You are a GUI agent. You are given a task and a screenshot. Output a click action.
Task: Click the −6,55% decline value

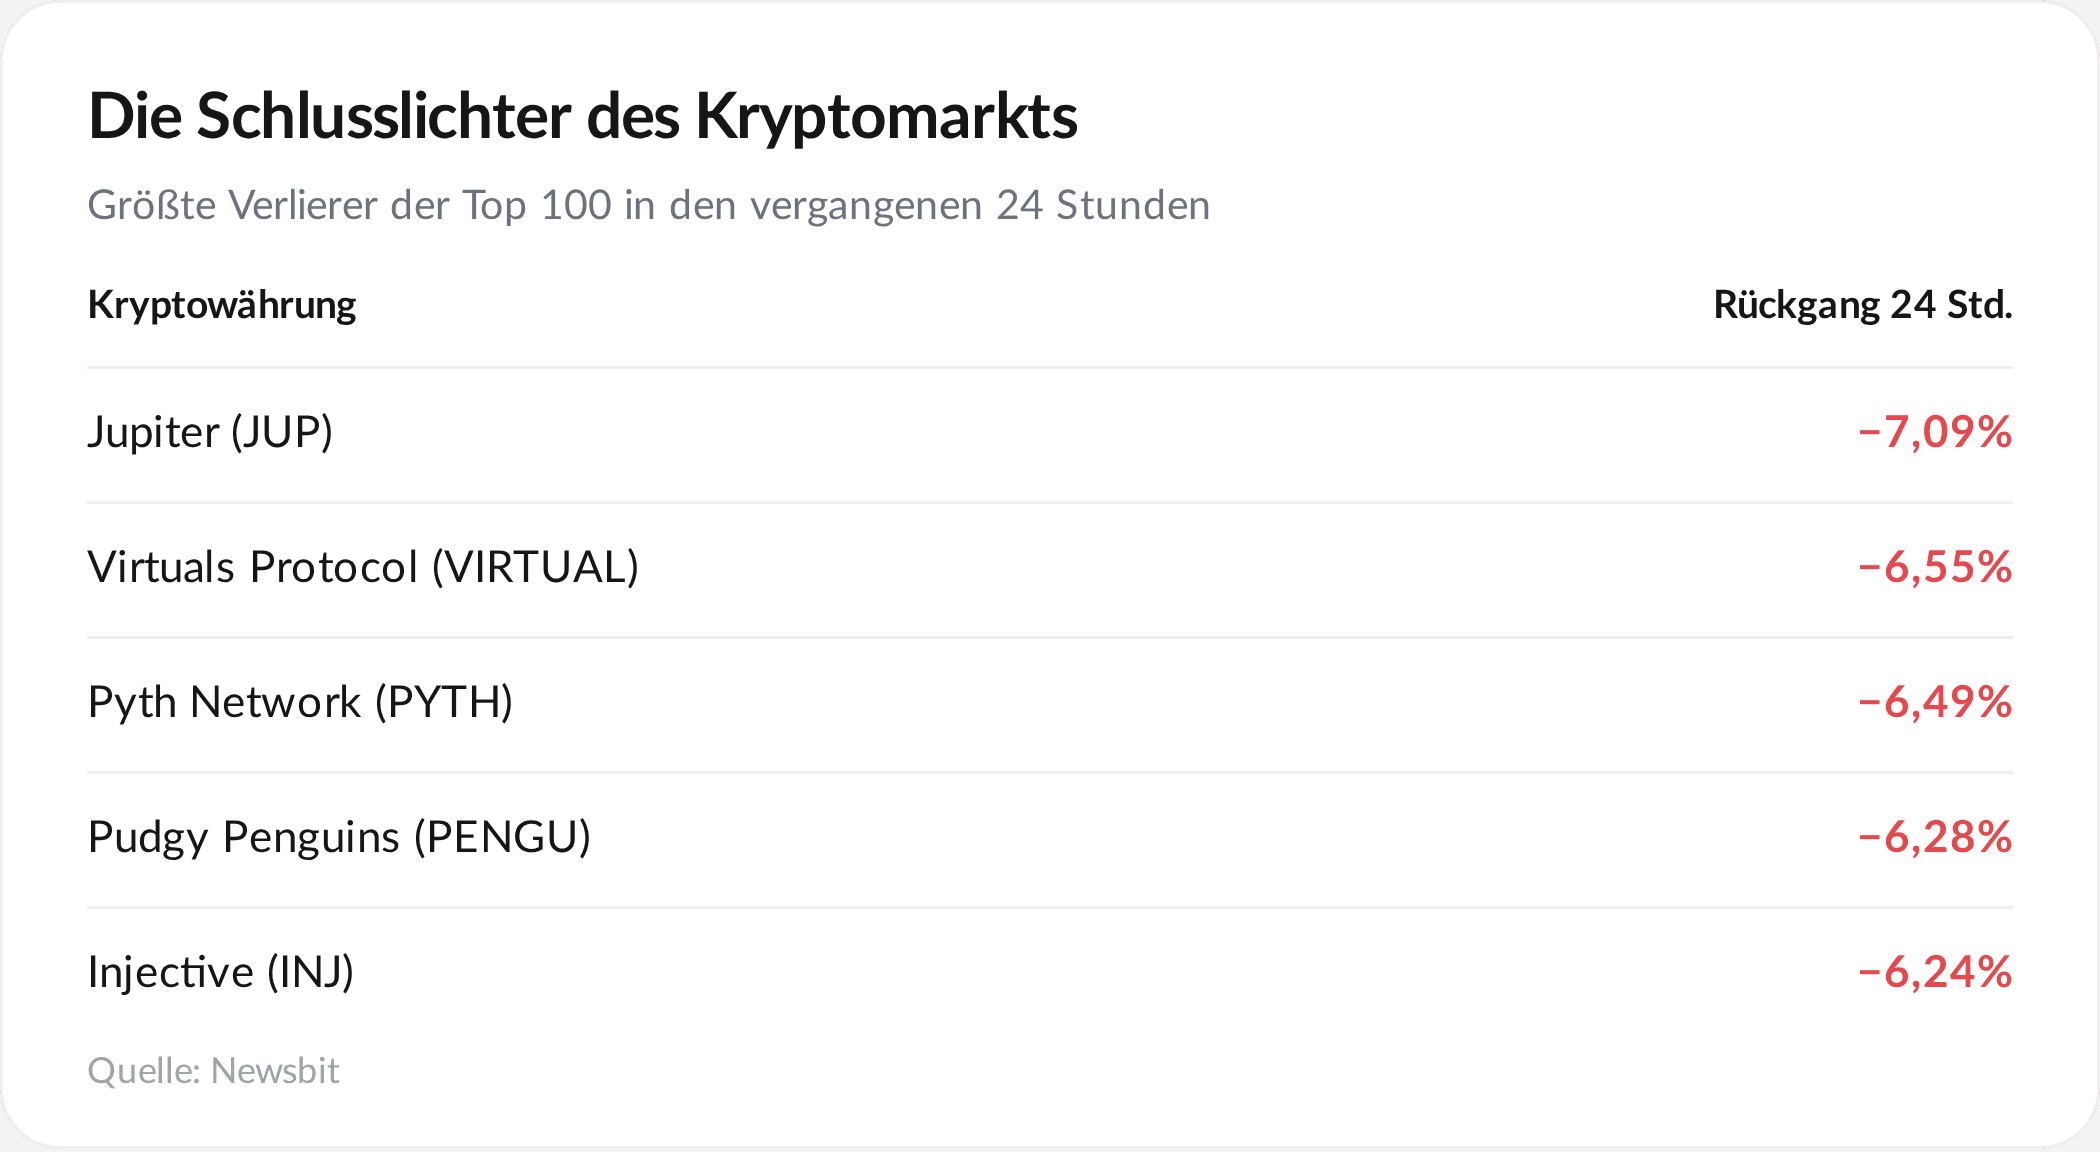click(1935, 567)
